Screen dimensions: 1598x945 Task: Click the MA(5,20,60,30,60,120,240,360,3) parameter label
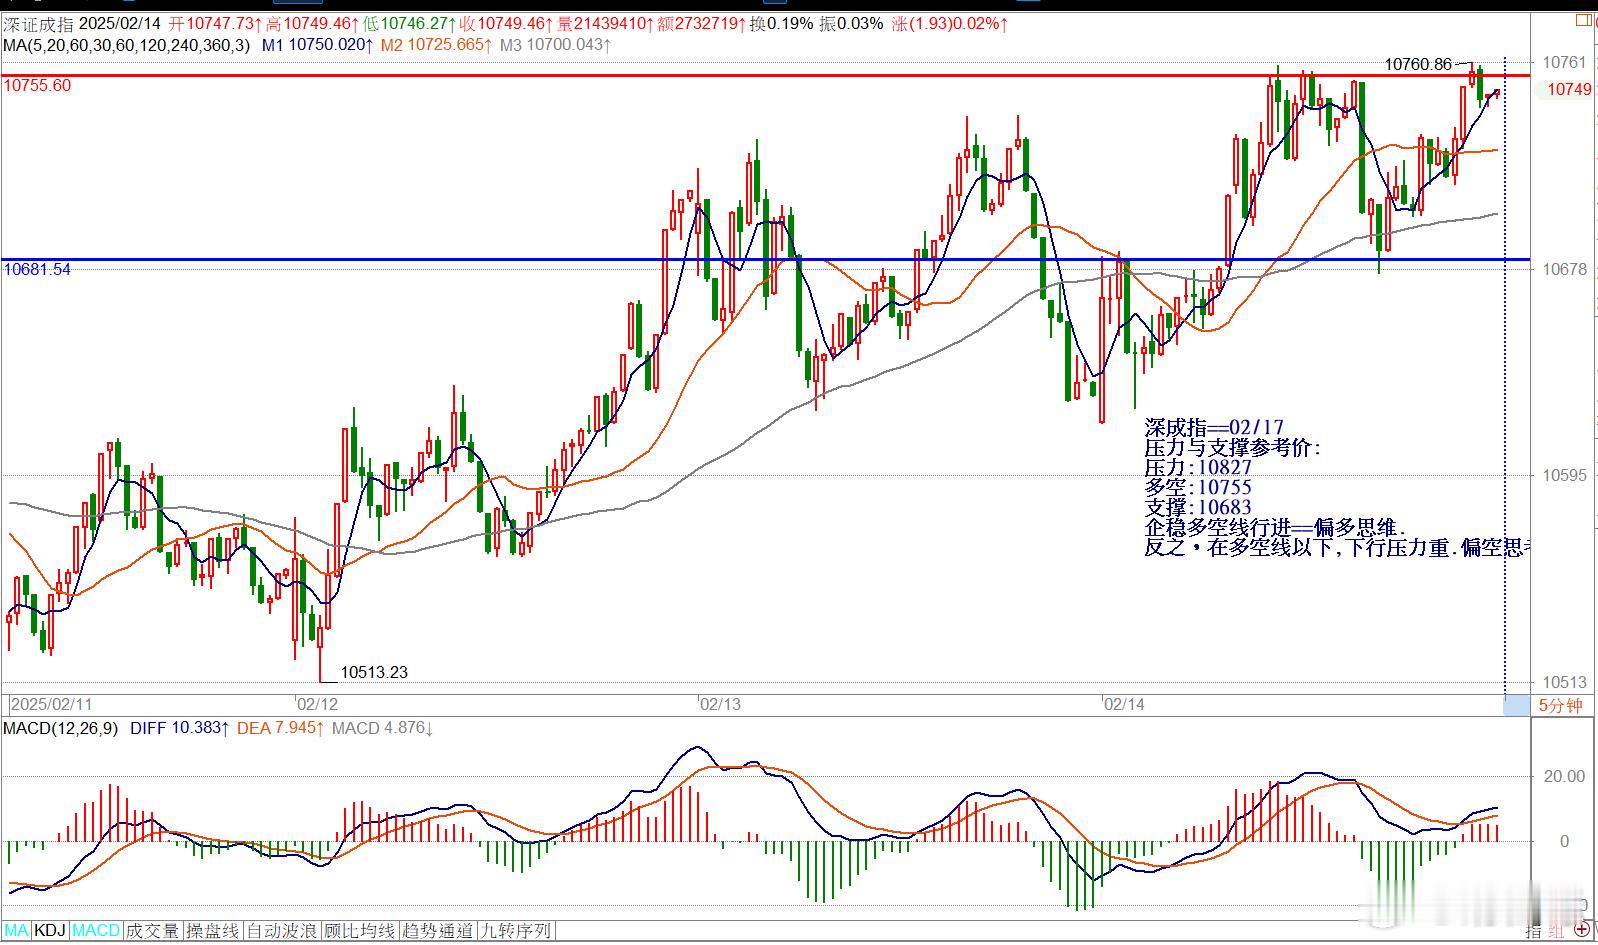coord(127,44)
